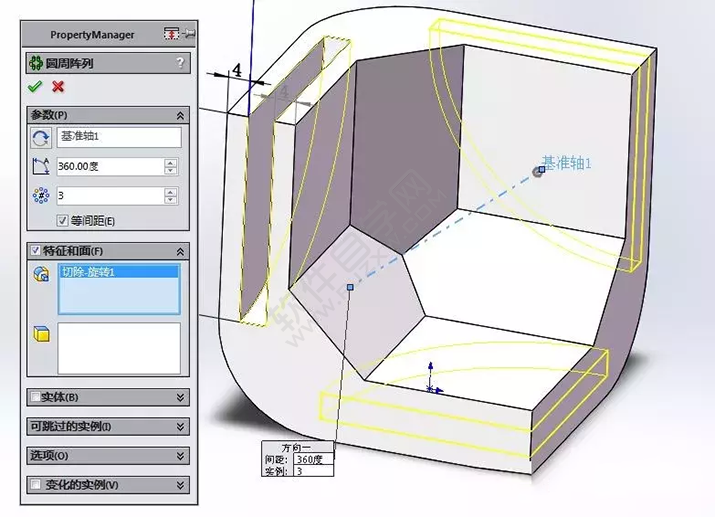Increase the angle with up spinner arrow
The width and height of the screenshot is (715, 517).
coord(171,162)
